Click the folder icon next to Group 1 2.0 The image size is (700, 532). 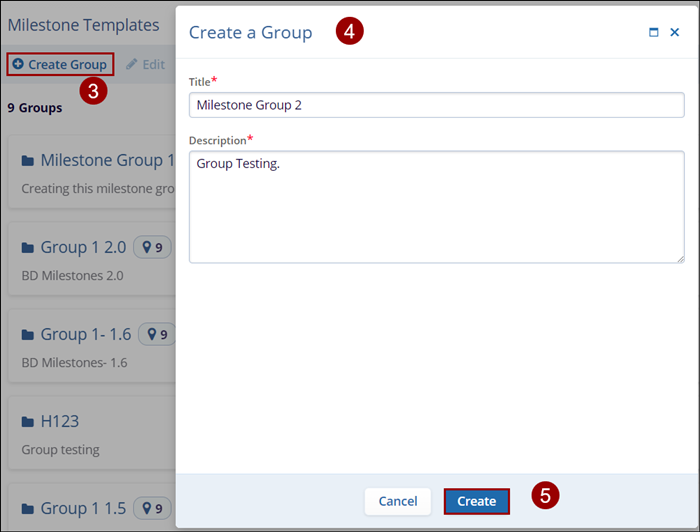pyautogui.click(x=27, y=248)
